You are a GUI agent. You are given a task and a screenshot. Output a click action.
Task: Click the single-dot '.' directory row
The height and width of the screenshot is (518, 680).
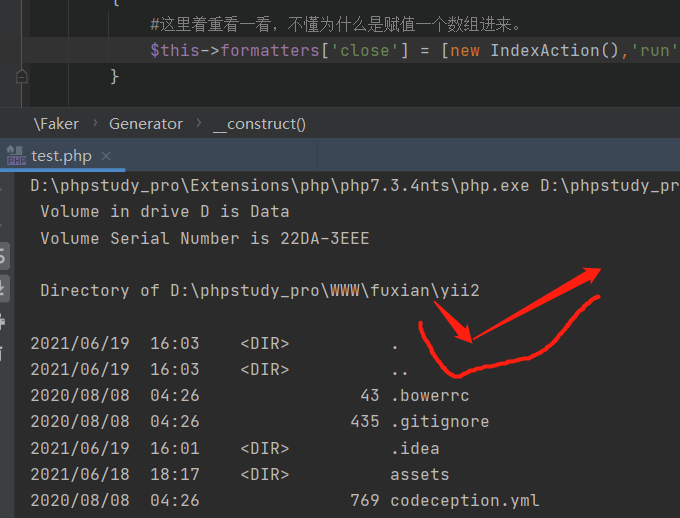tap(214, 344)
